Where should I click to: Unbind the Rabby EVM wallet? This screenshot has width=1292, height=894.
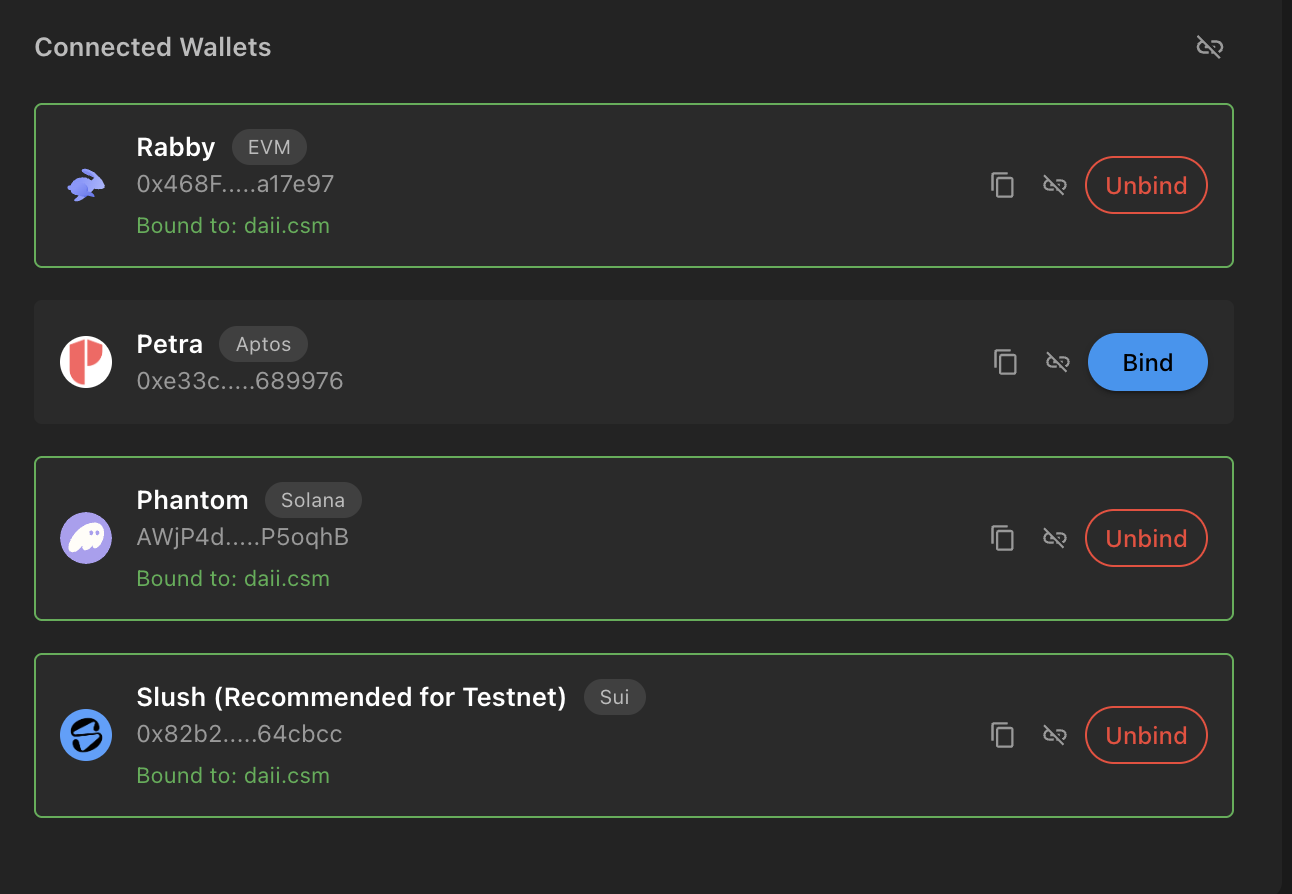[x=1146, y=185]
